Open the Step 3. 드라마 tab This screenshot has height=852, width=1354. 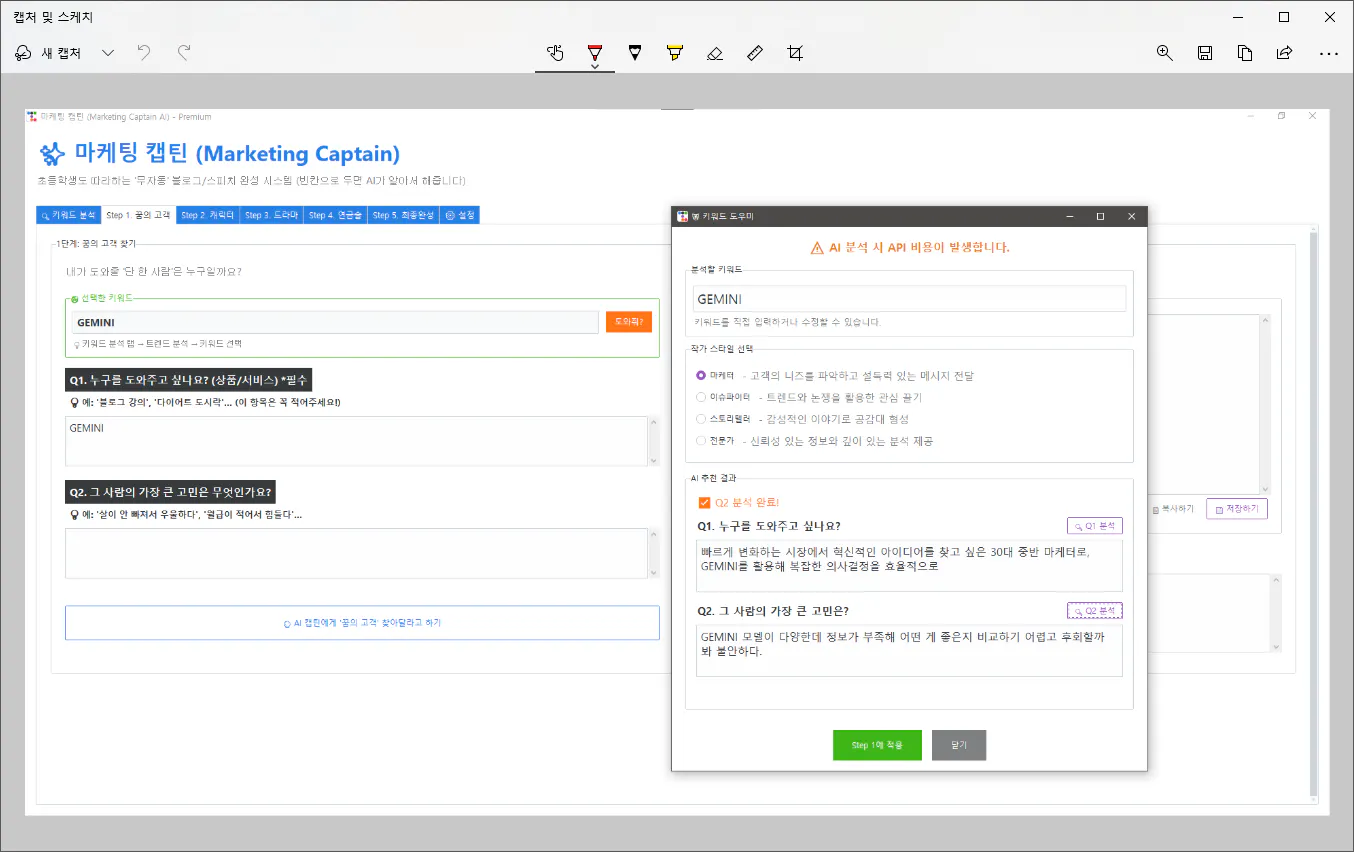pos(272,215)
